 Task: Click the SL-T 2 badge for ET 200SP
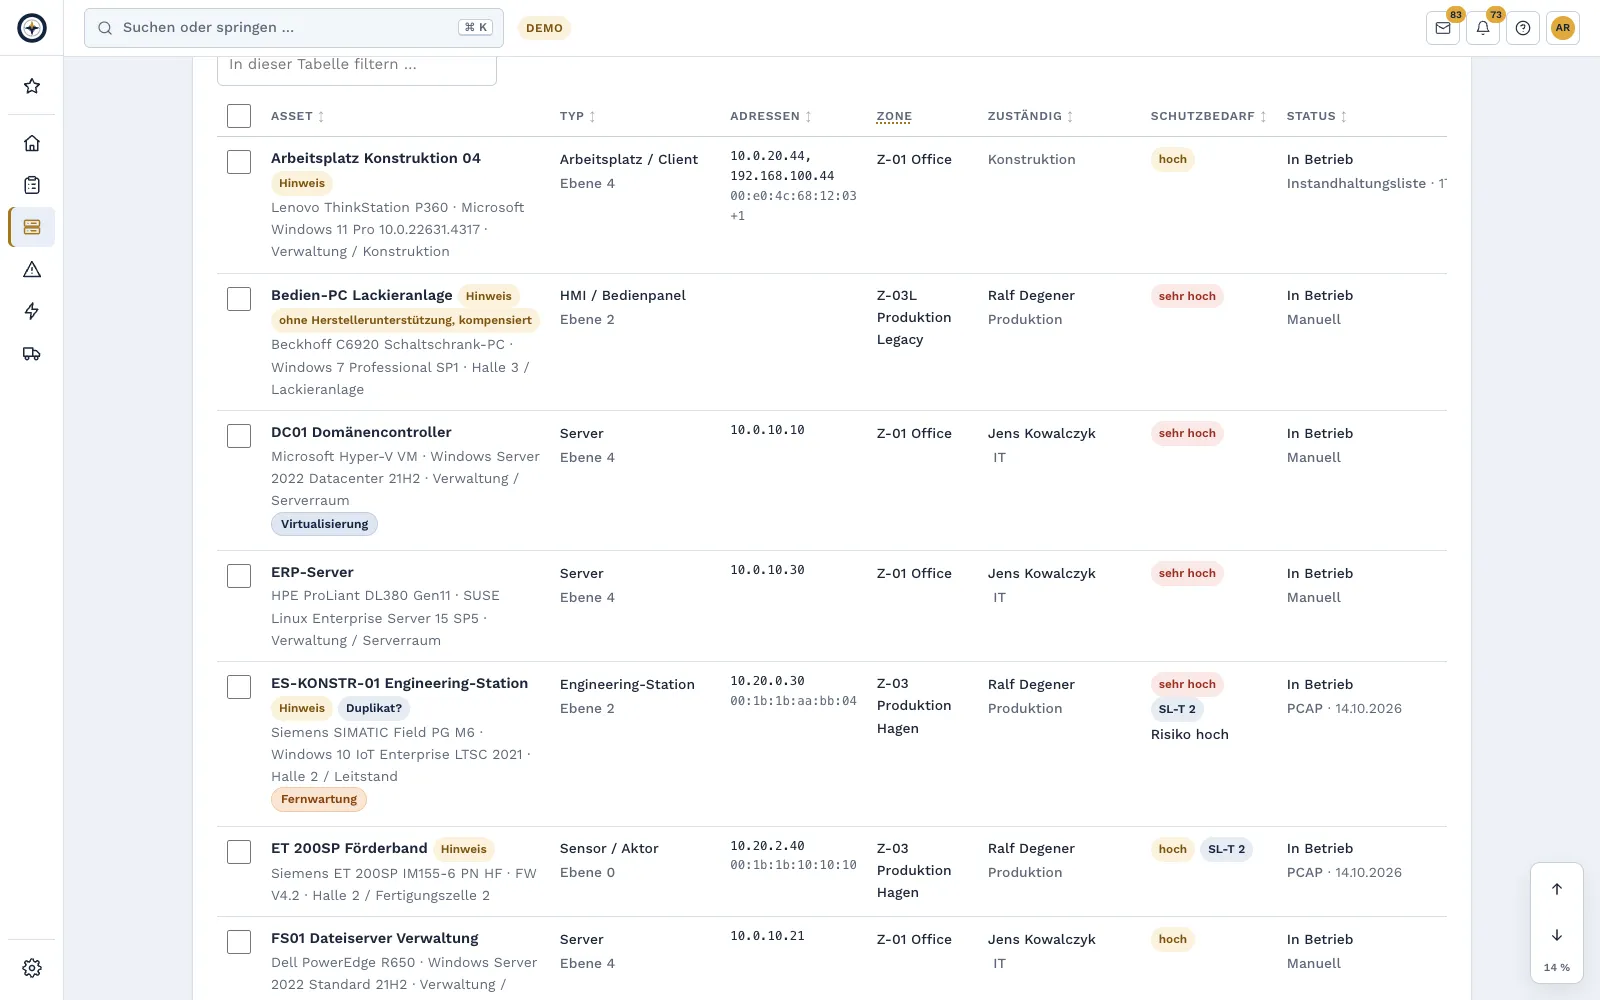(1226, 849)
